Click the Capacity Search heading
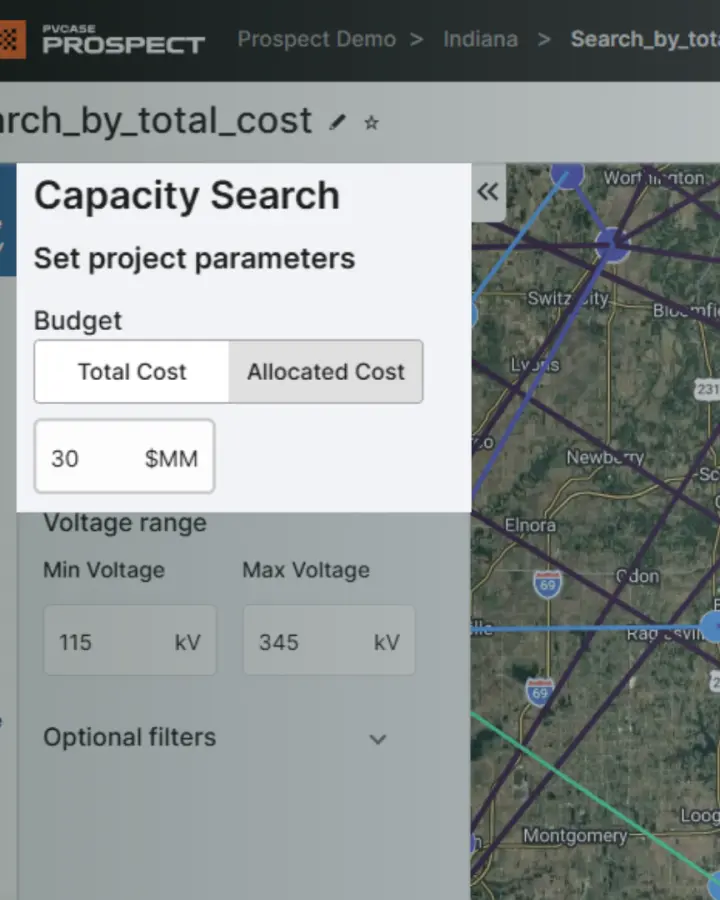Screen dimensions: 720x900 tap(186, 196)
